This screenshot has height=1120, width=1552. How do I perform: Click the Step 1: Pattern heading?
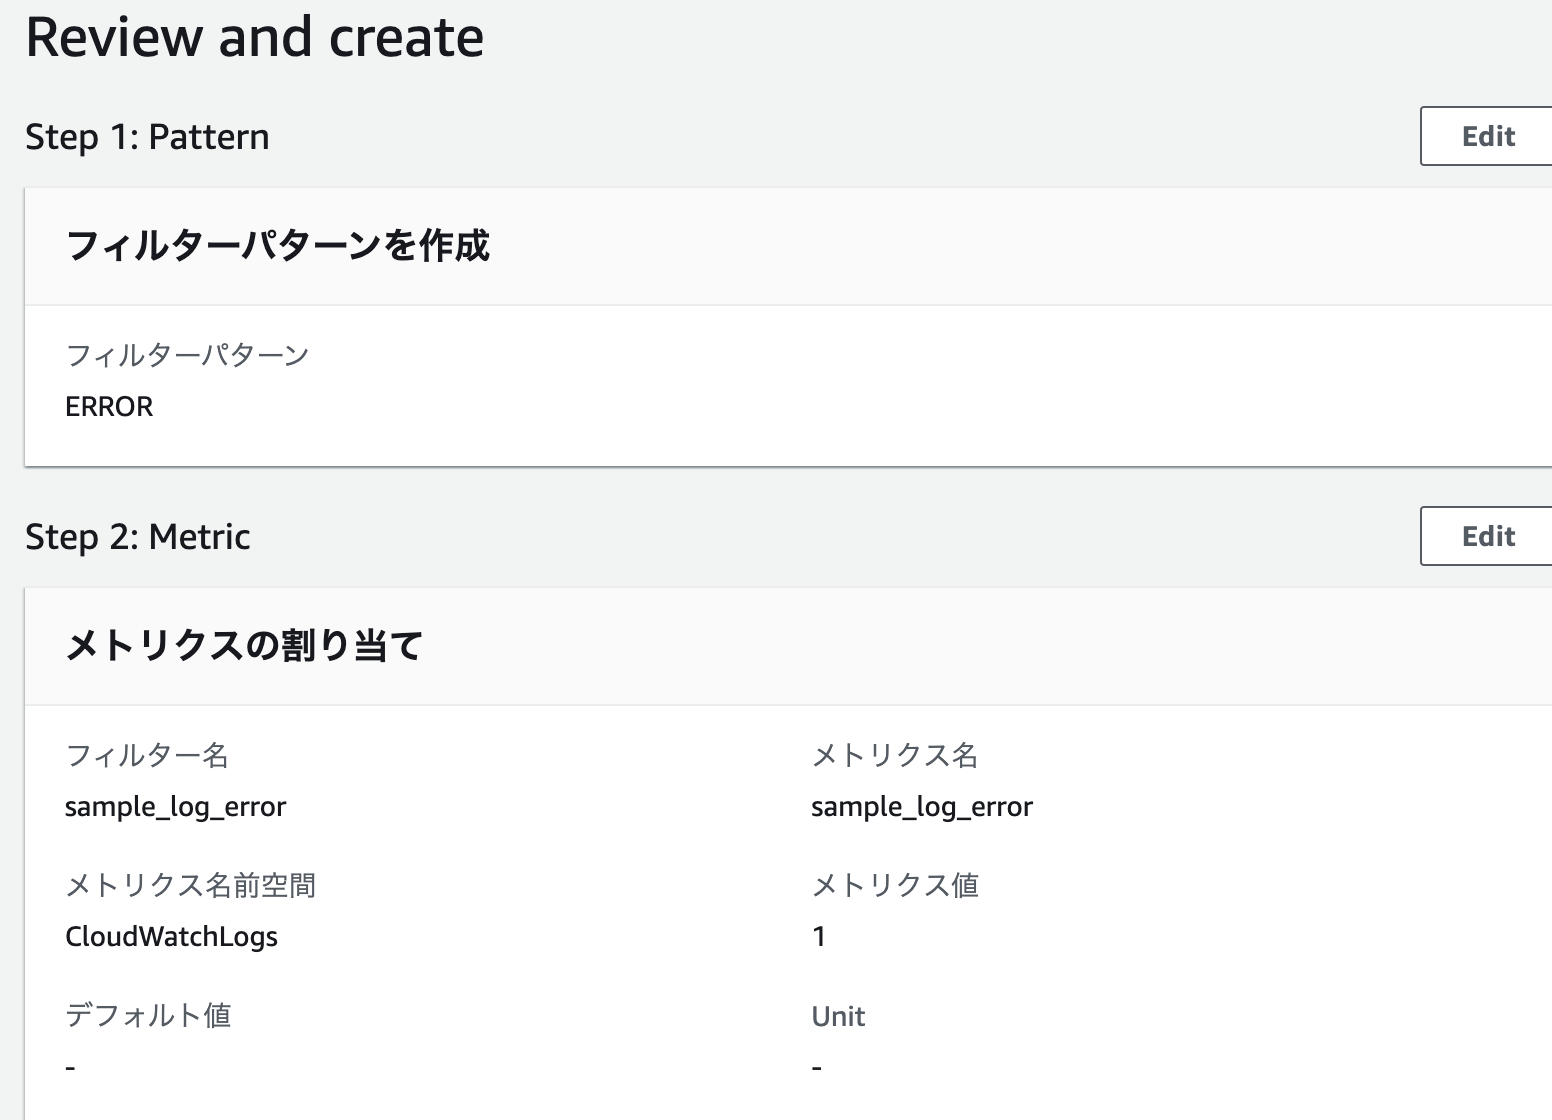coord(147,136)
